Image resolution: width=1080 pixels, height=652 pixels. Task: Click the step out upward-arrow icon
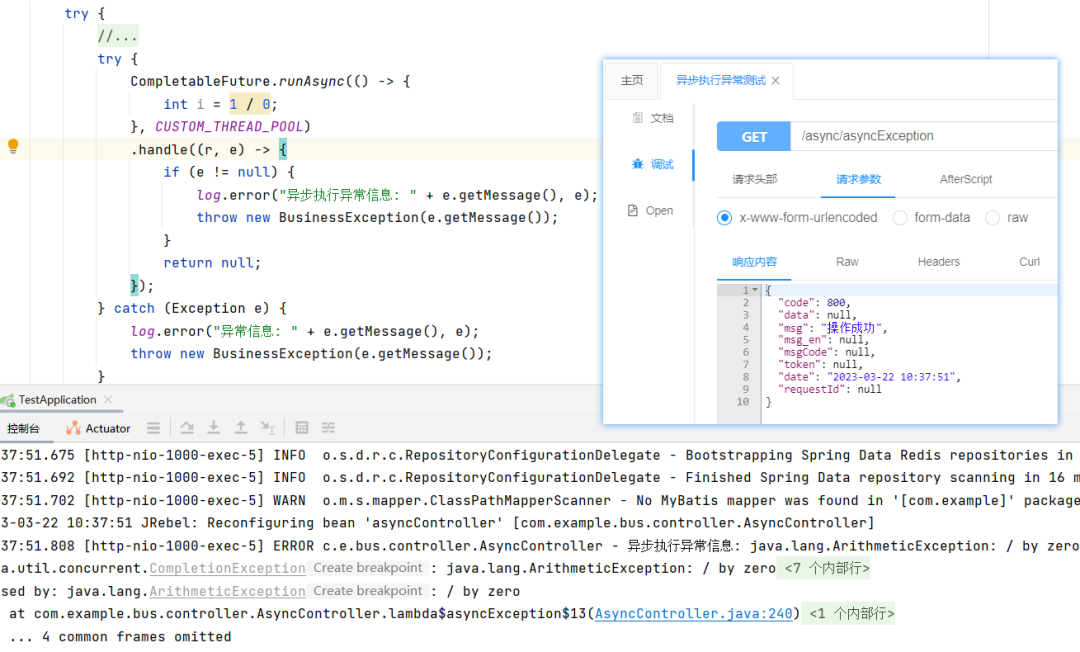240,428
